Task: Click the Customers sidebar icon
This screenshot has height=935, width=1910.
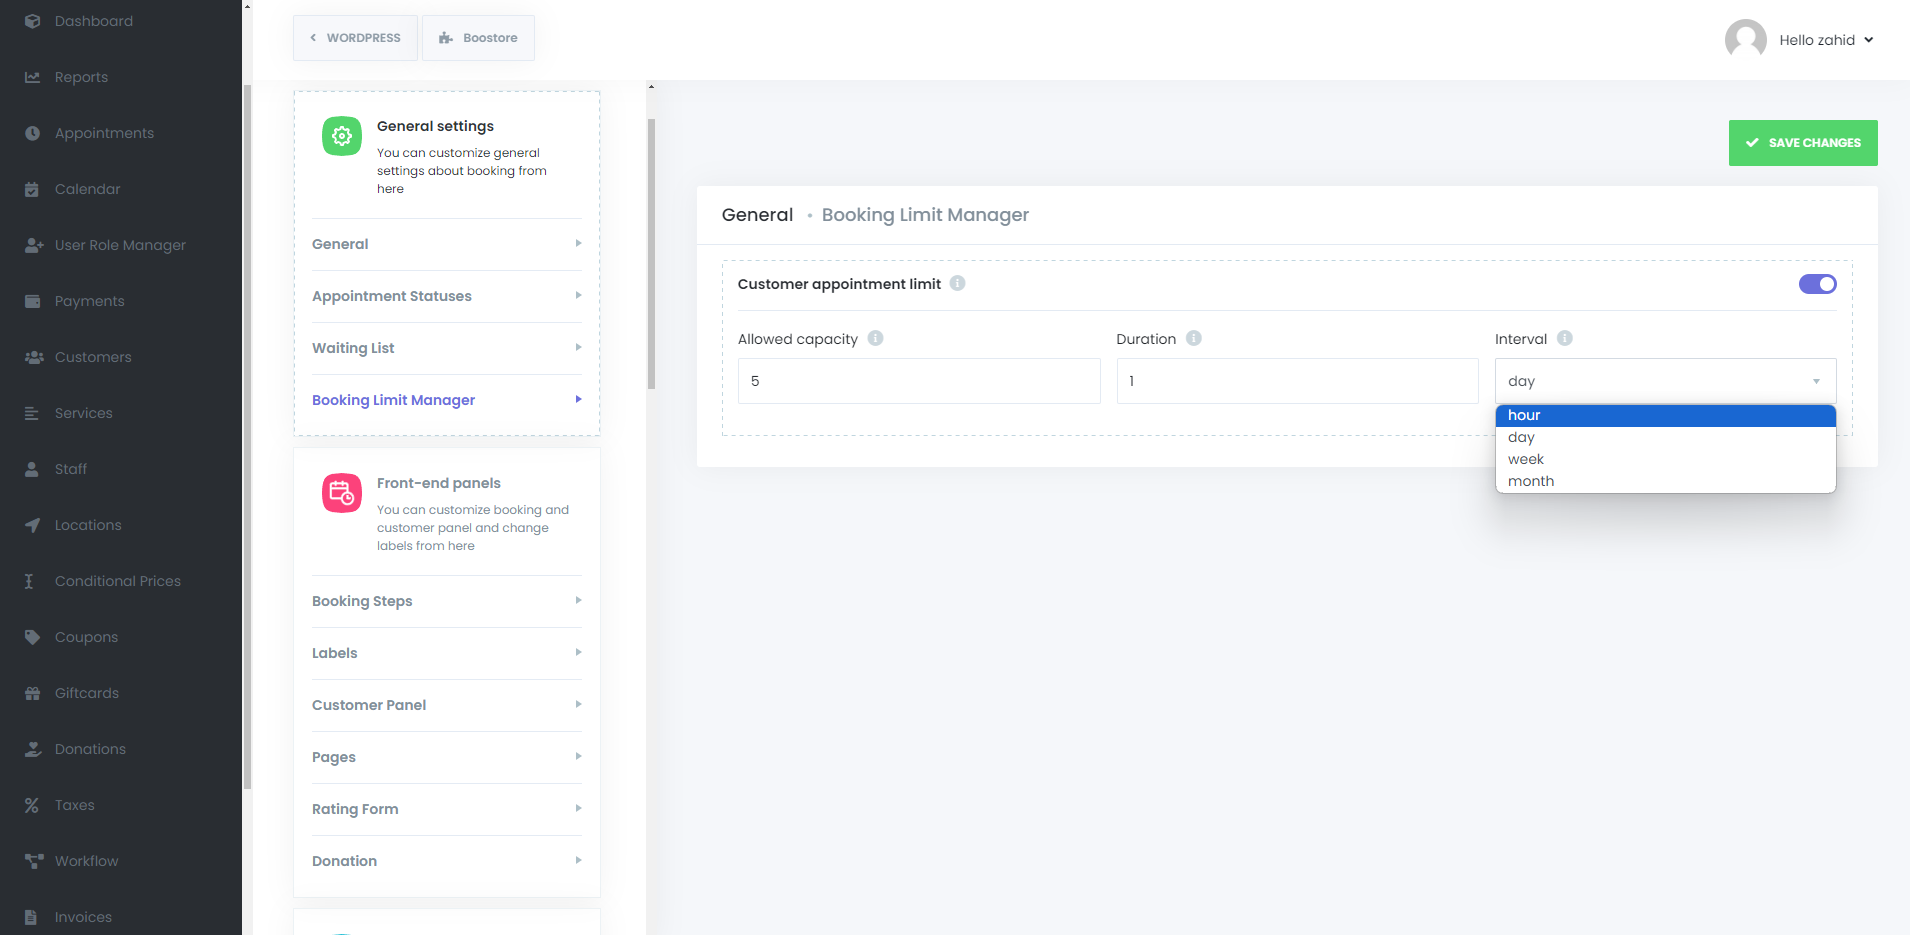Action: pos(33,356)
